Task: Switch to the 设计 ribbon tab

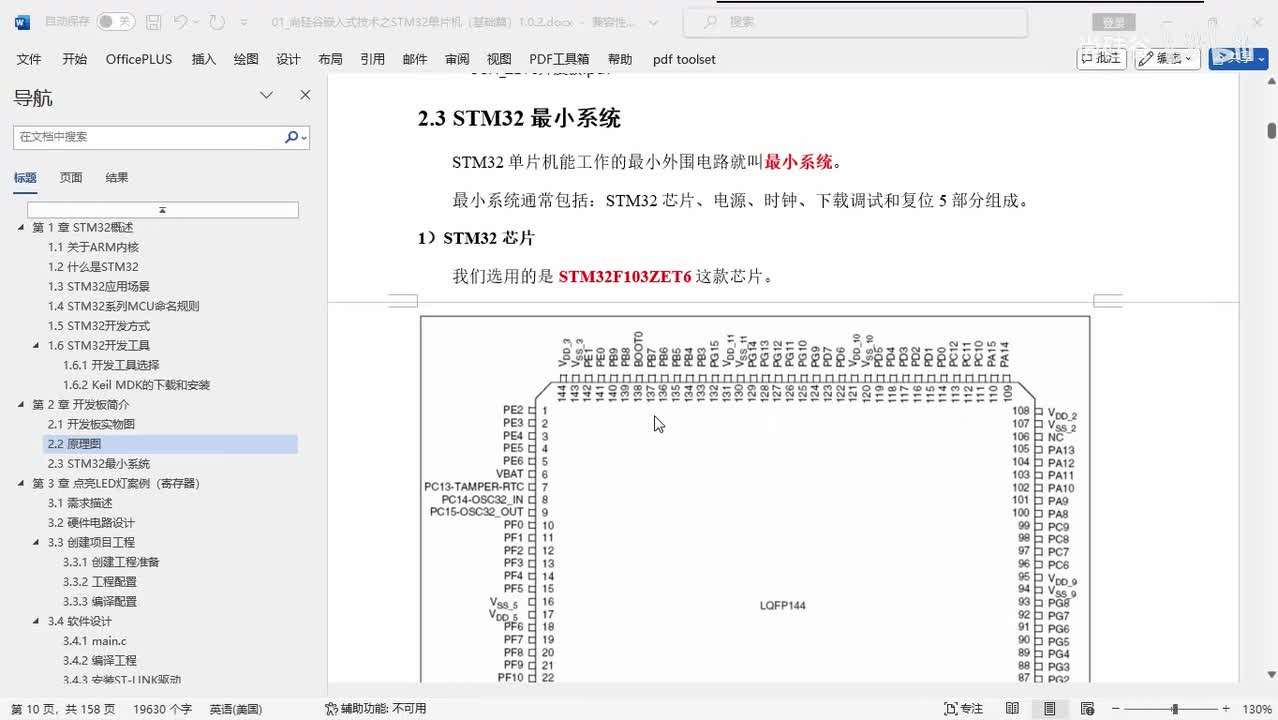Action: [288, 59]
